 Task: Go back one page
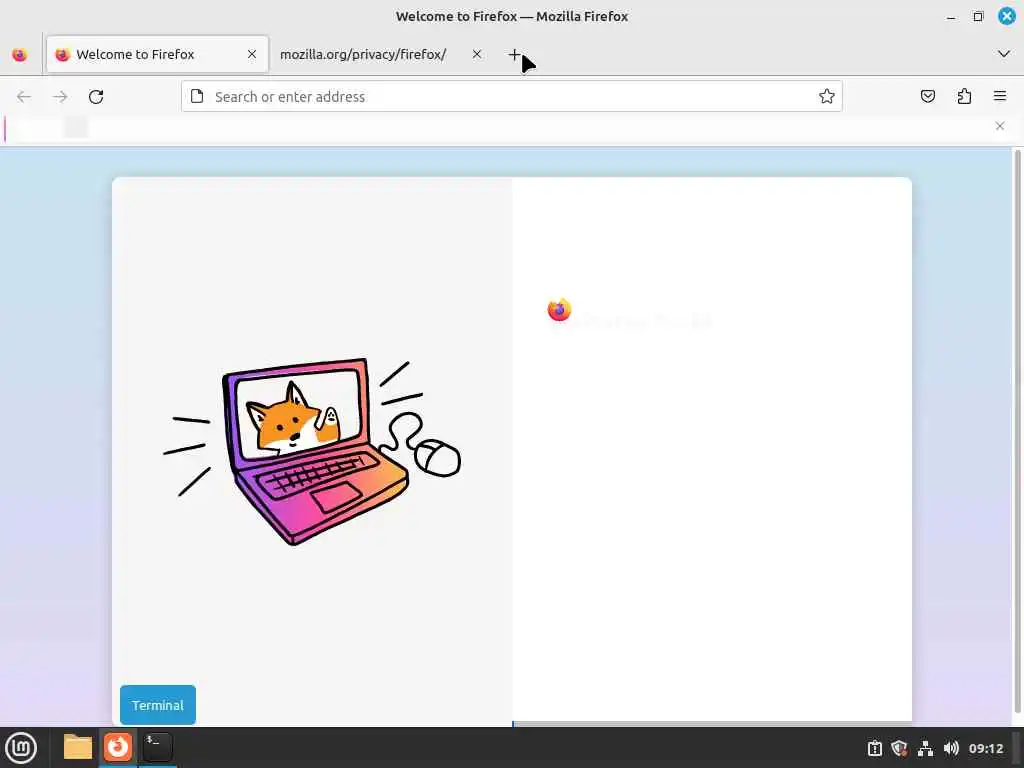click(24, 97)
